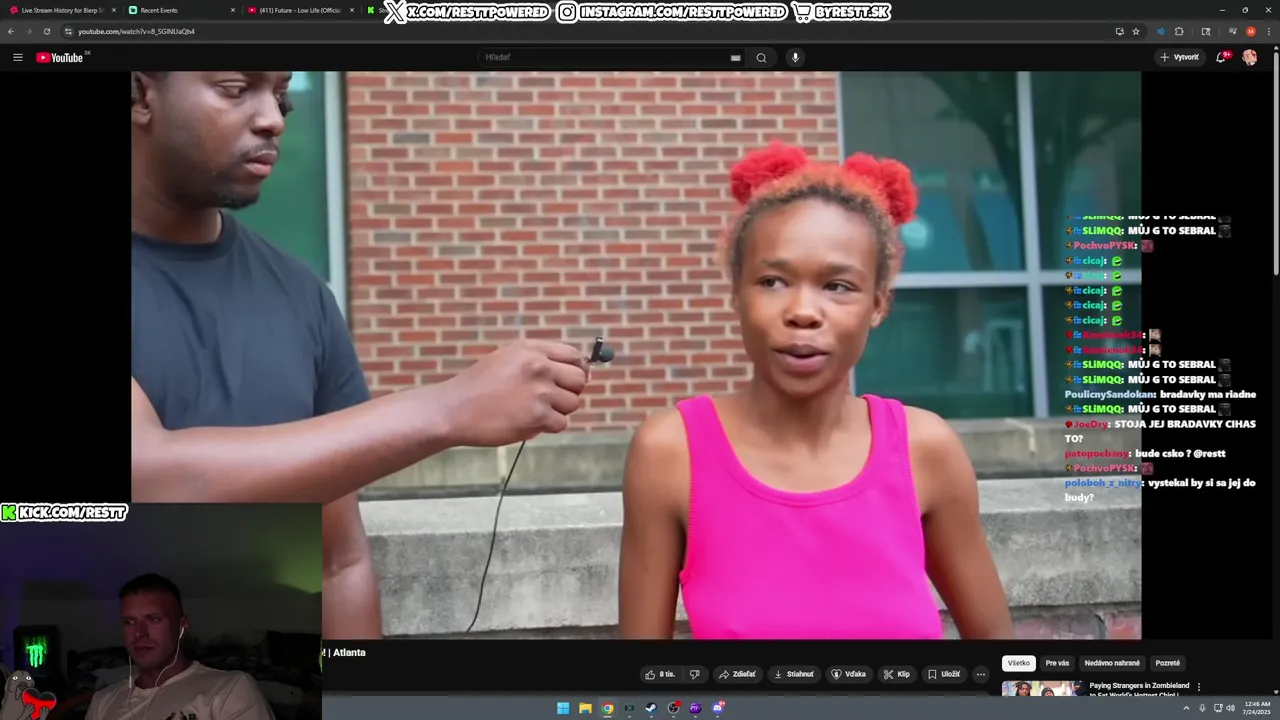This screenshot has width=1280, height=720.
Task: Create a clip with Klip
Action: click(x=897, y=674)
